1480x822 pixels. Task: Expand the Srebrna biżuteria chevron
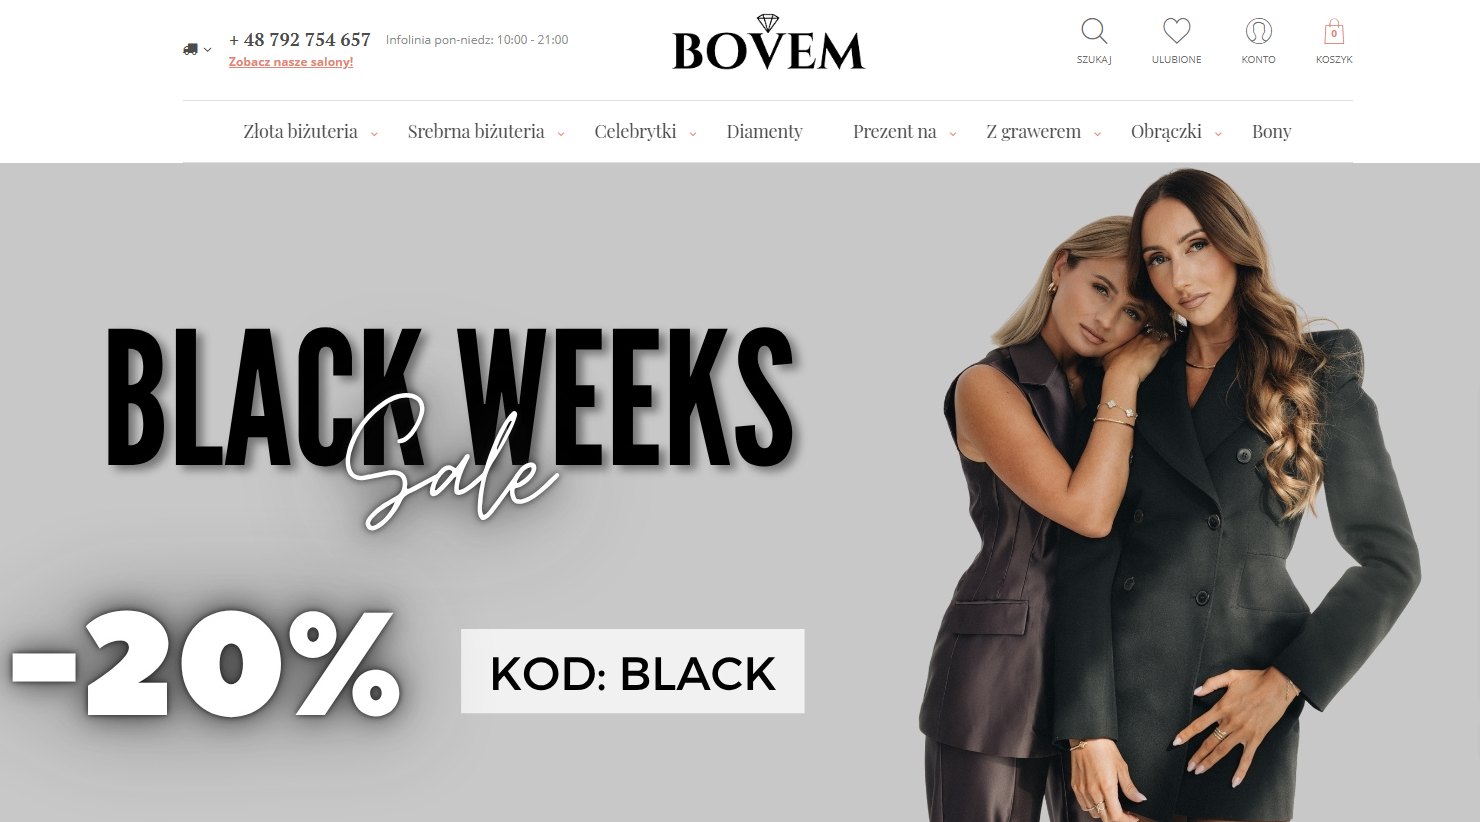click(561, 134)
